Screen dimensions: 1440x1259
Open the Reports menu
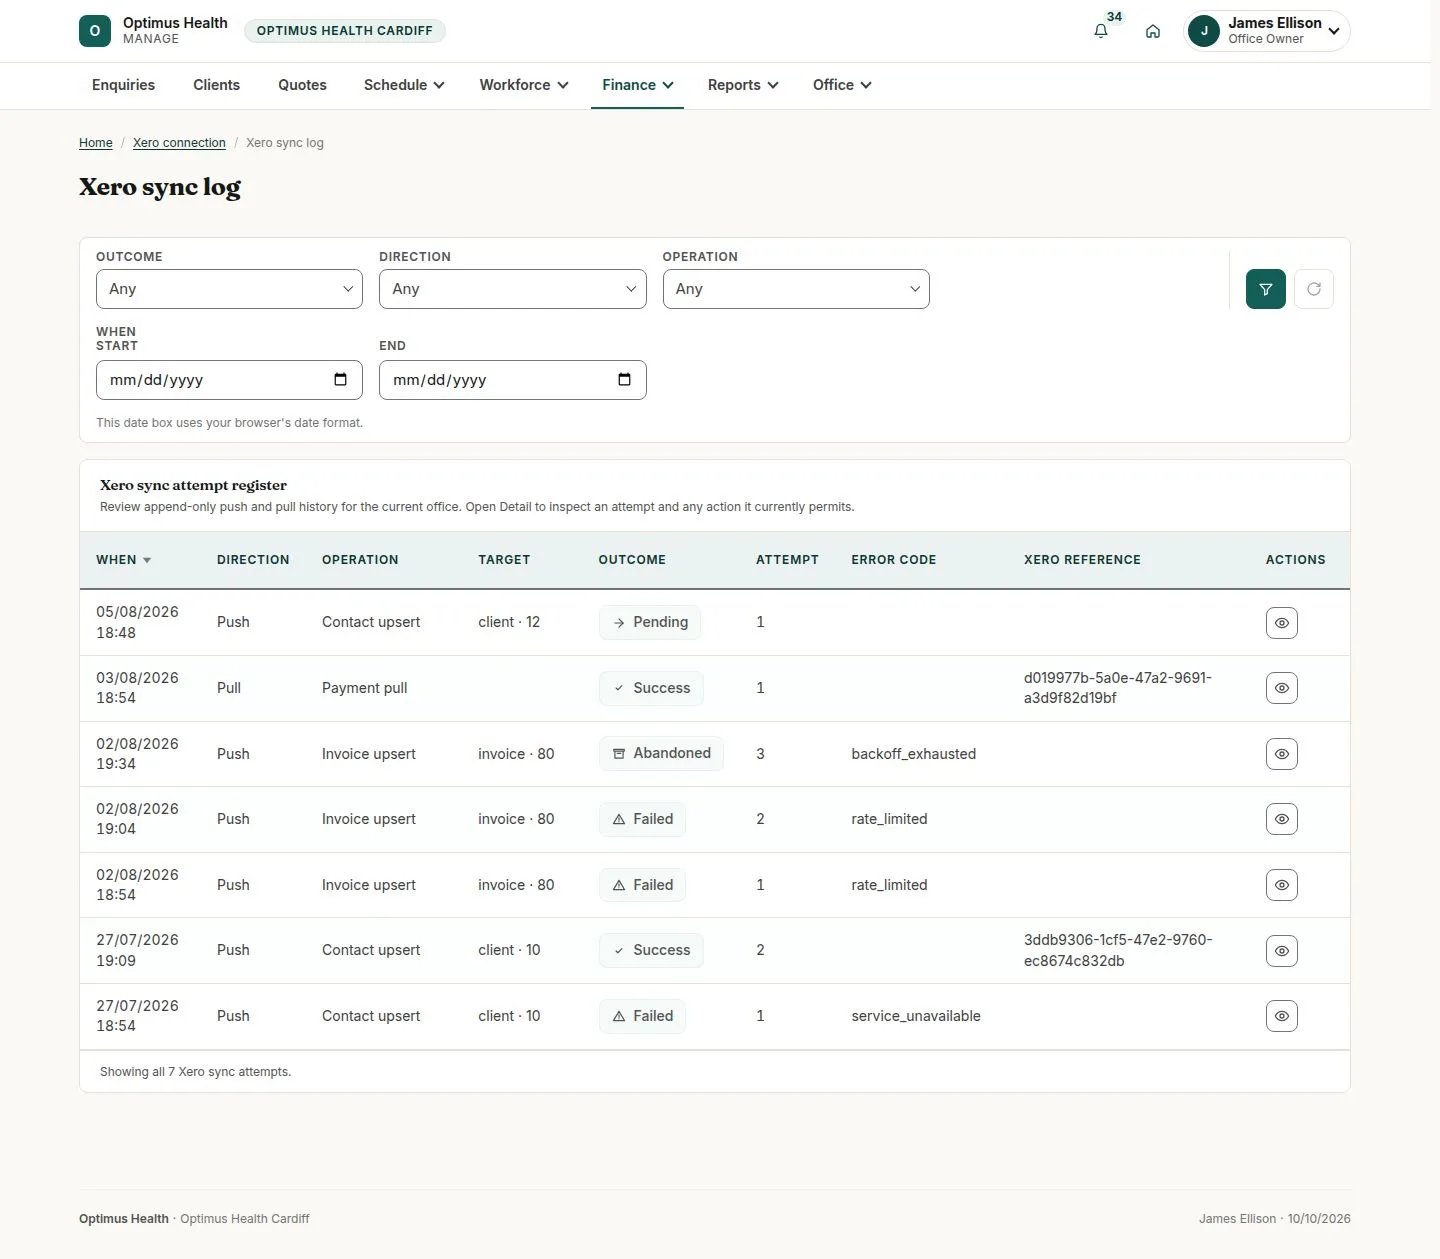click(743, 85)
